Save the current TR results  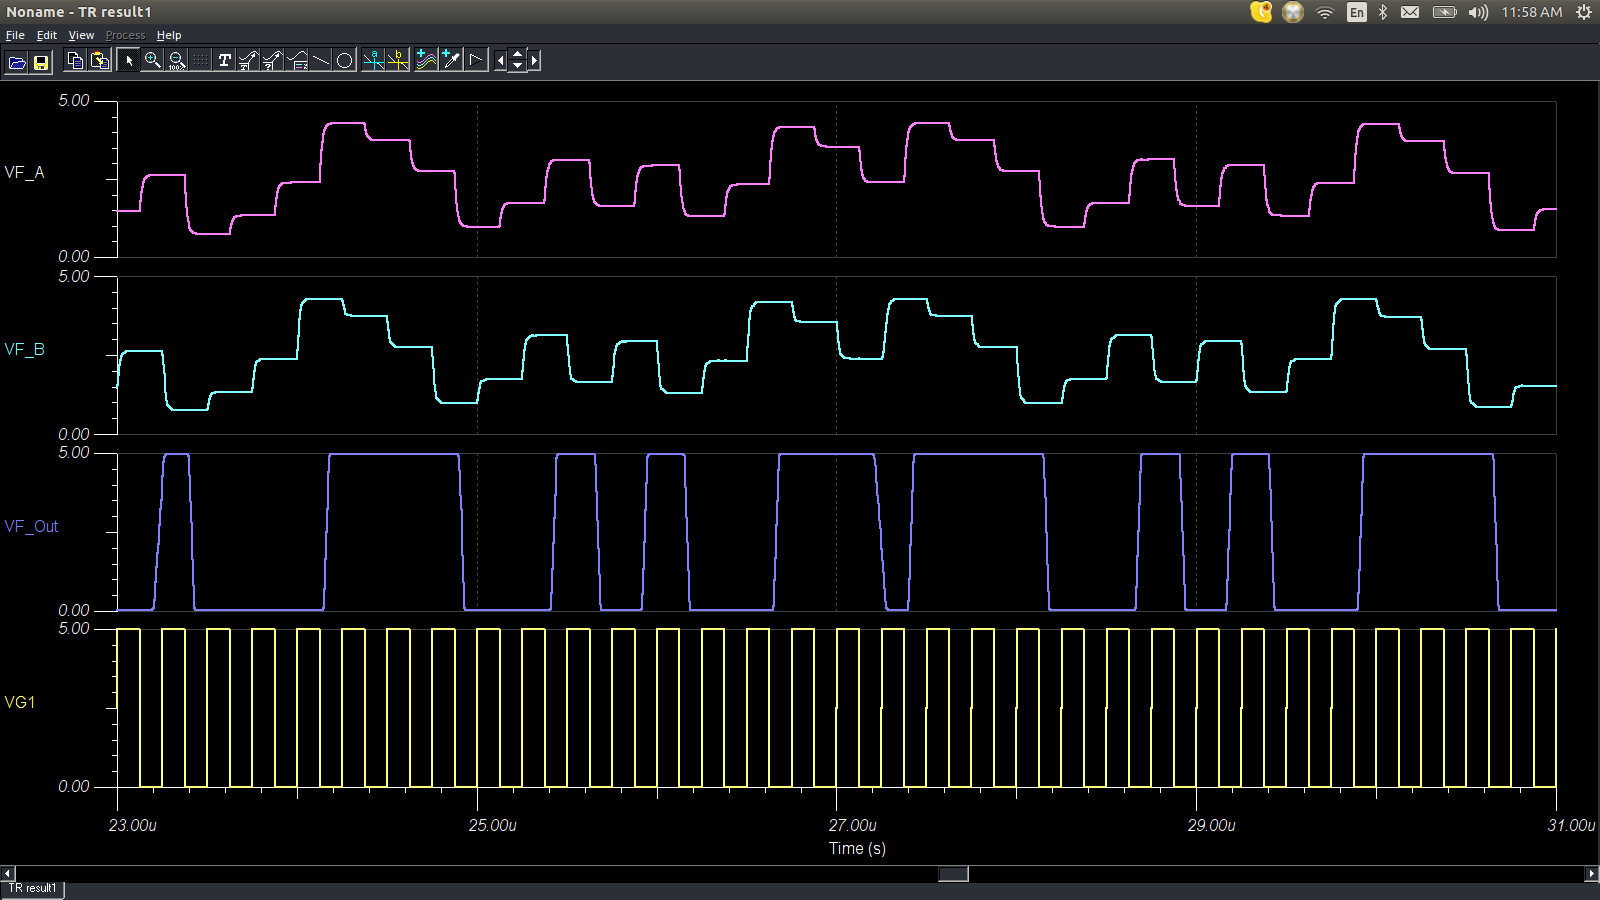(40, 60)
